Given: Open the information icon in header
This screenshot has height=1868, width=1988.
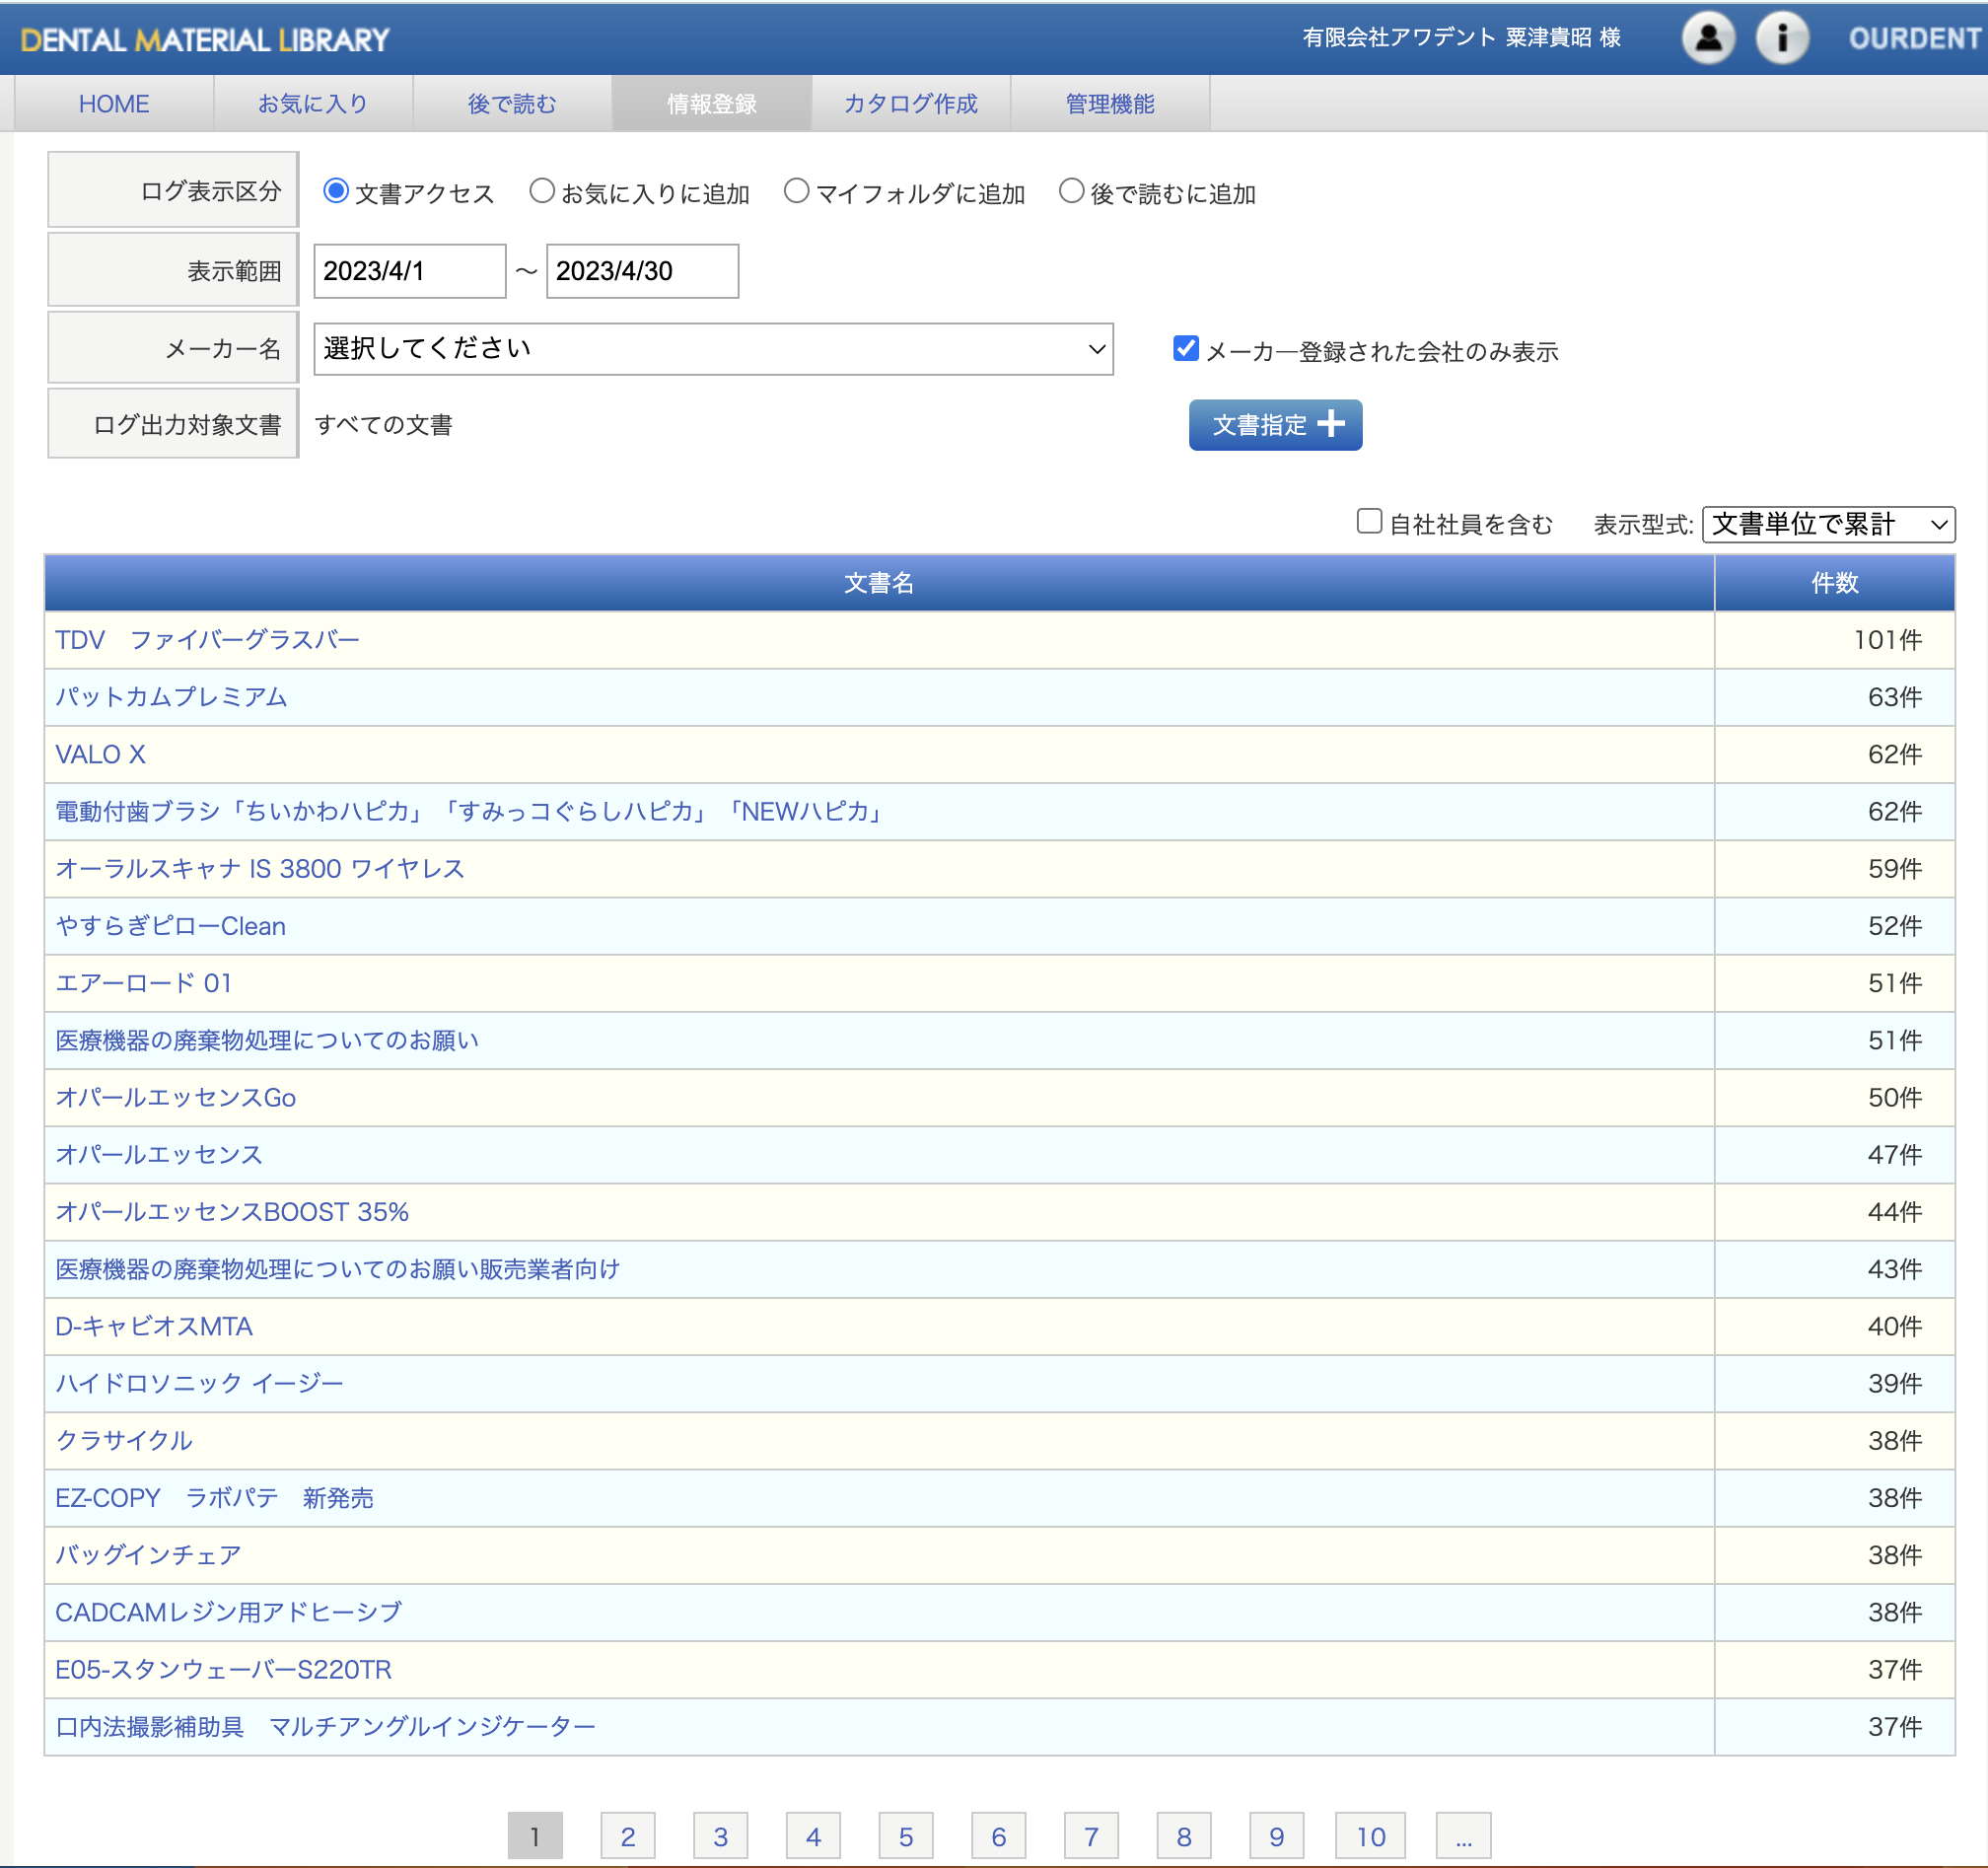Looking at the screenshot, I should tap(1782, 39).
